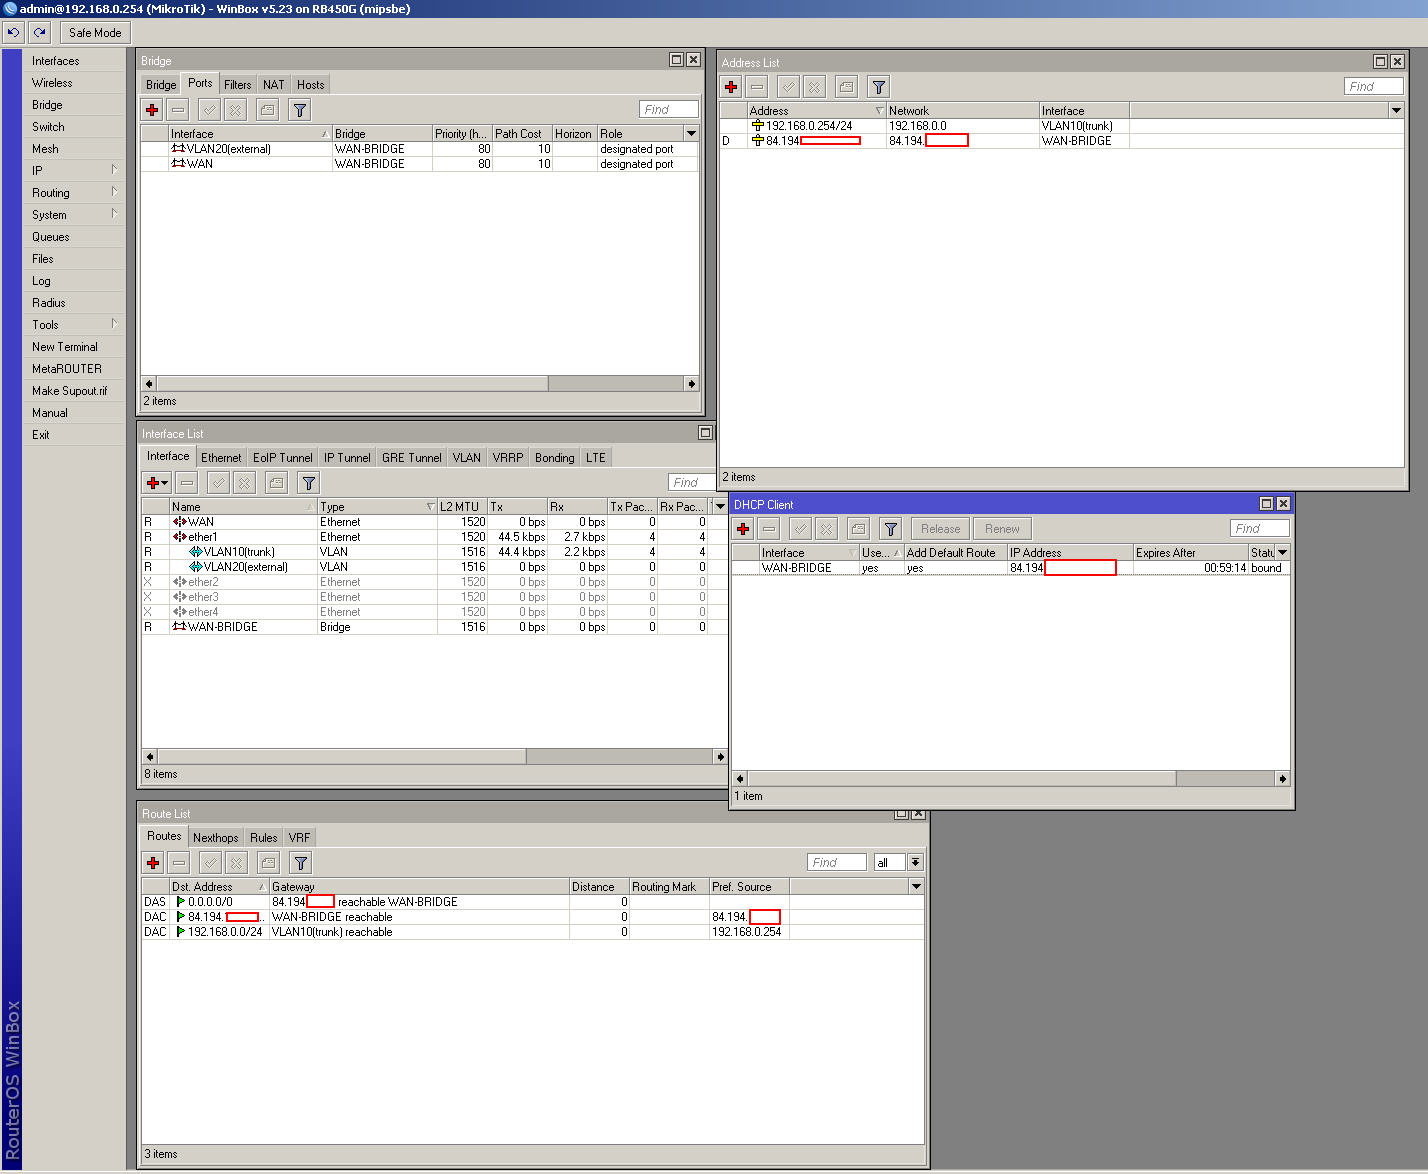
Task: Open Route List column chooser dropdown
Action: pyautogui.click(x=916, y=886)
